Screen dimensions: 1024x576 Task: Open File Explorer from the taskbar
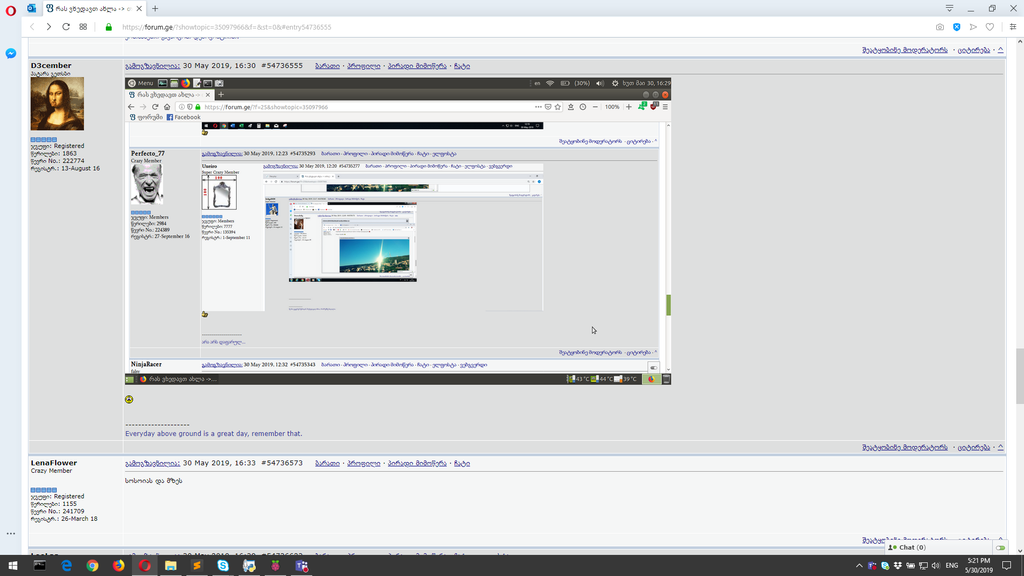170,566
